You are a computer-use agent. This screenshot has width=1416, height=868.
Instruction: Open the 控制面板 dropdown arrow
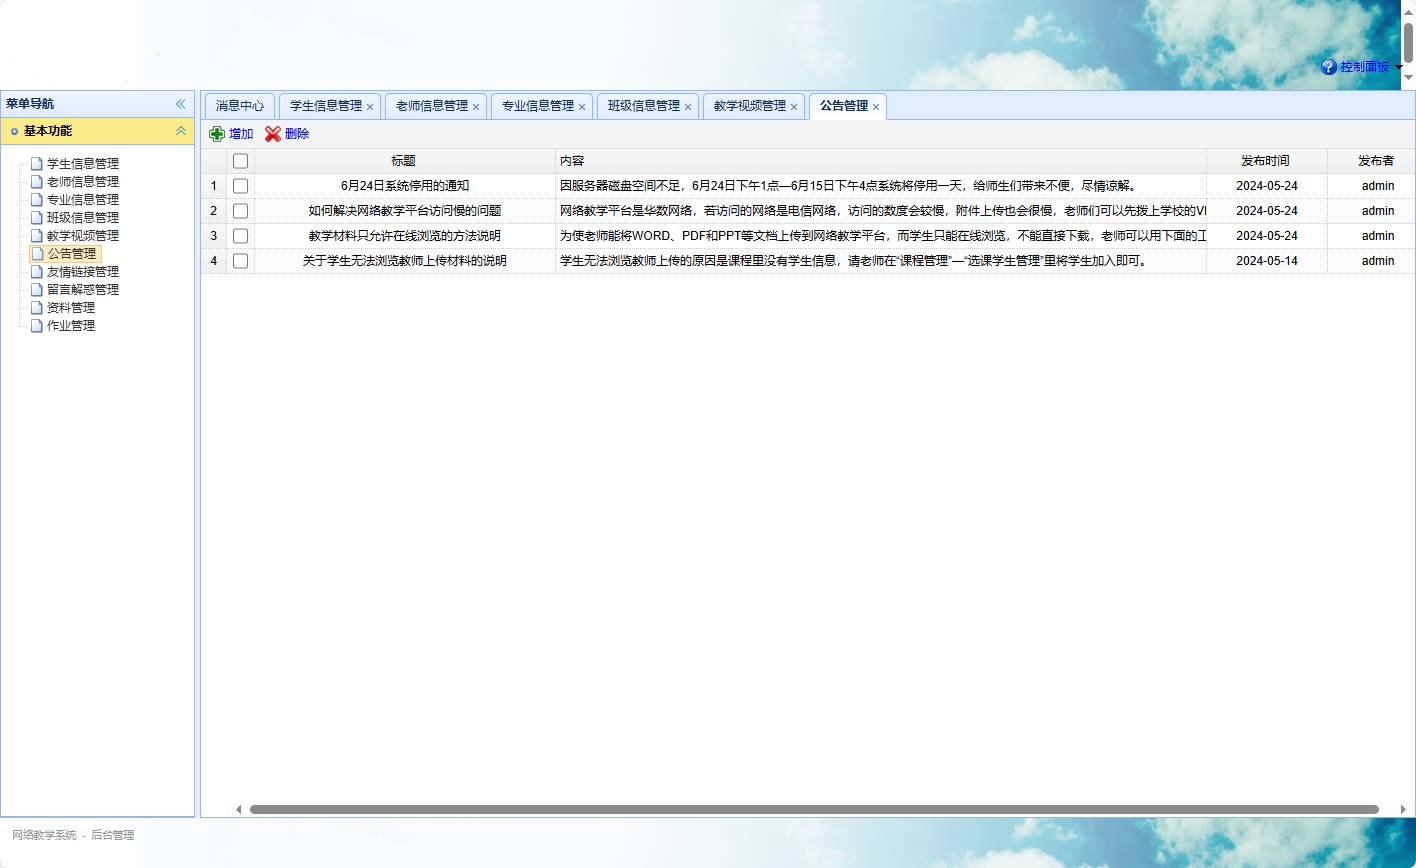[x=1397, y=66]
